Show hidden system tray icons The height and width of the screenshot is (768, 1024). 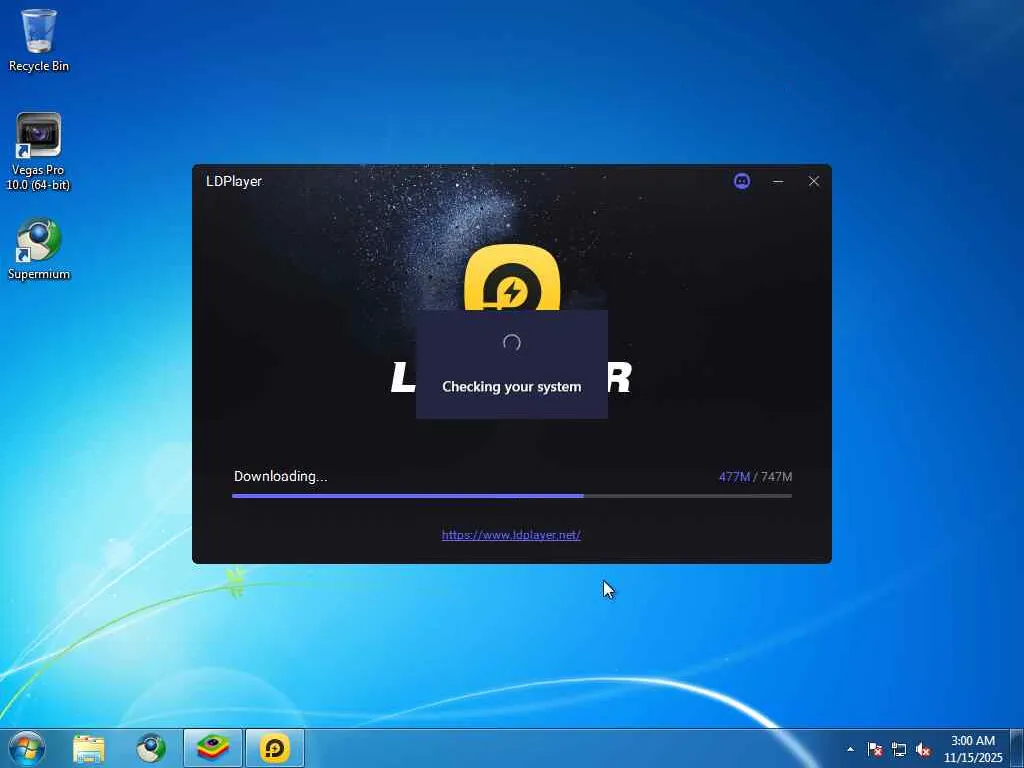[x=850, y=749]
